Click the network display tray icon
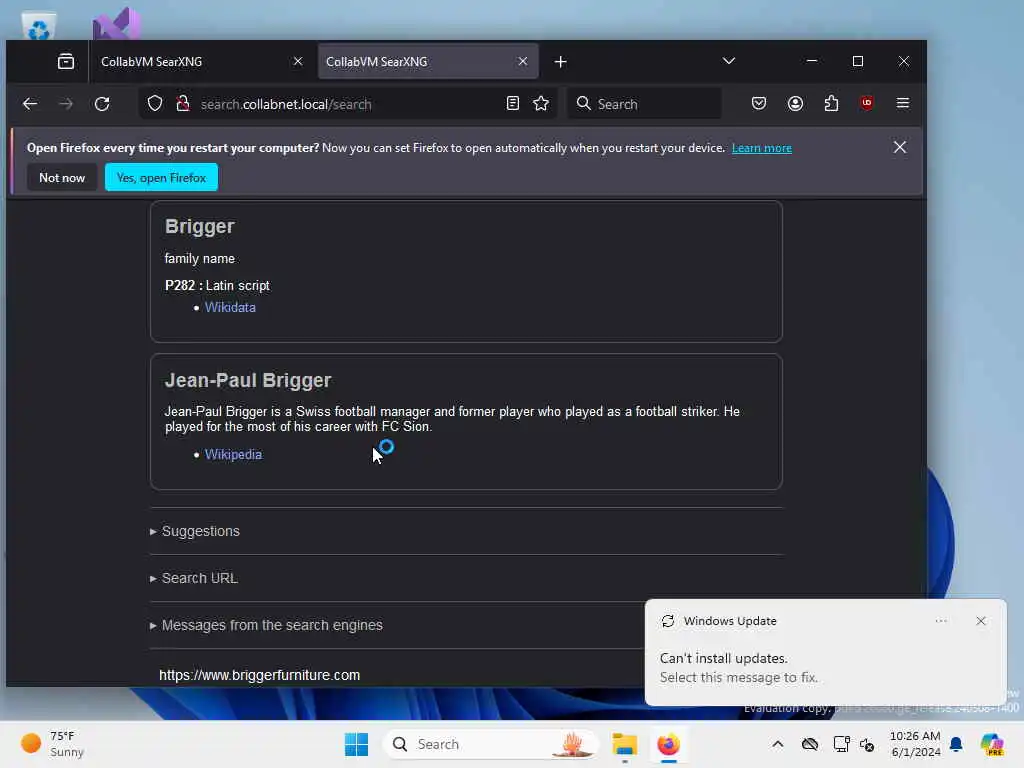Image resolution: width=1024 pixels, height=768 pixels. 841,744
